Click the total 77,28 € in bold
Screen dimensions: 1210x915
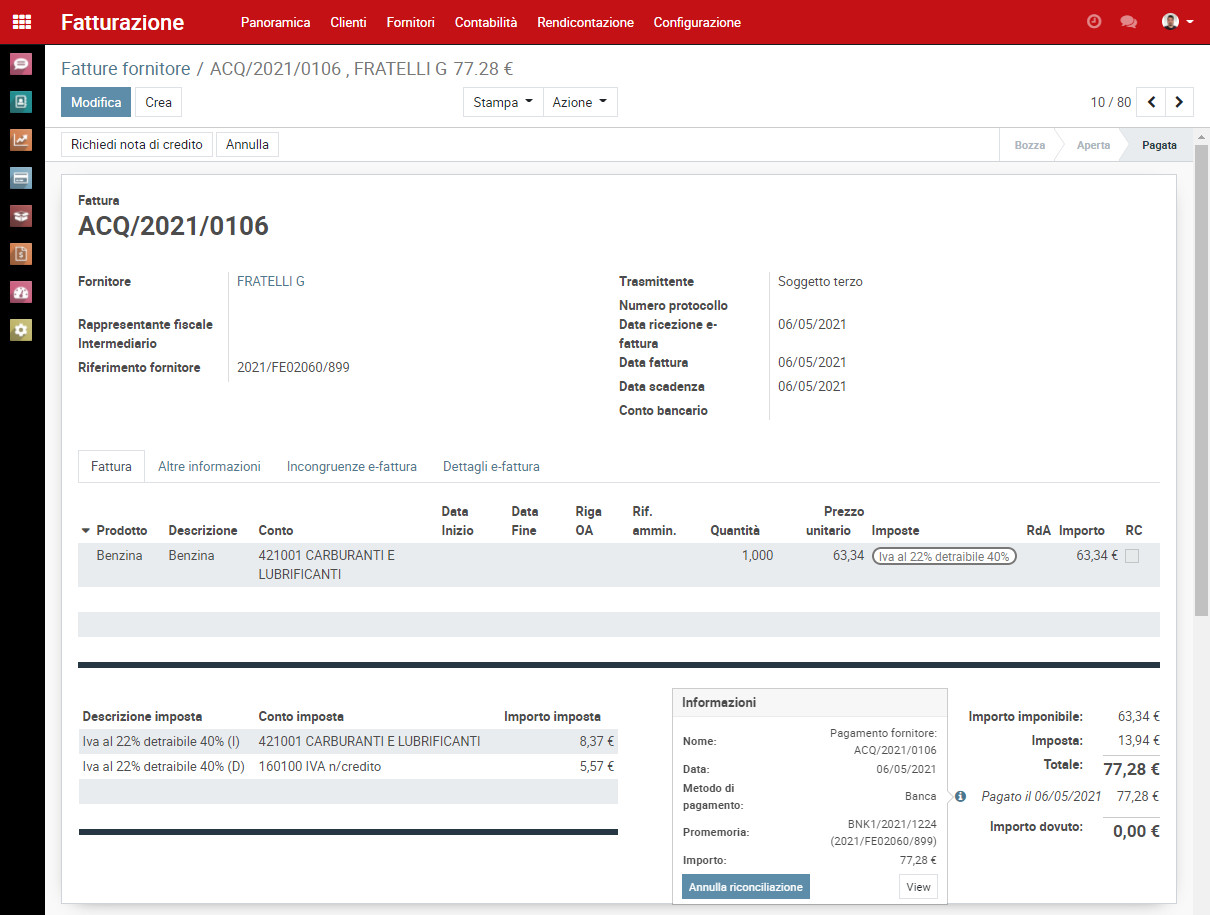(x=1131, y=769)
